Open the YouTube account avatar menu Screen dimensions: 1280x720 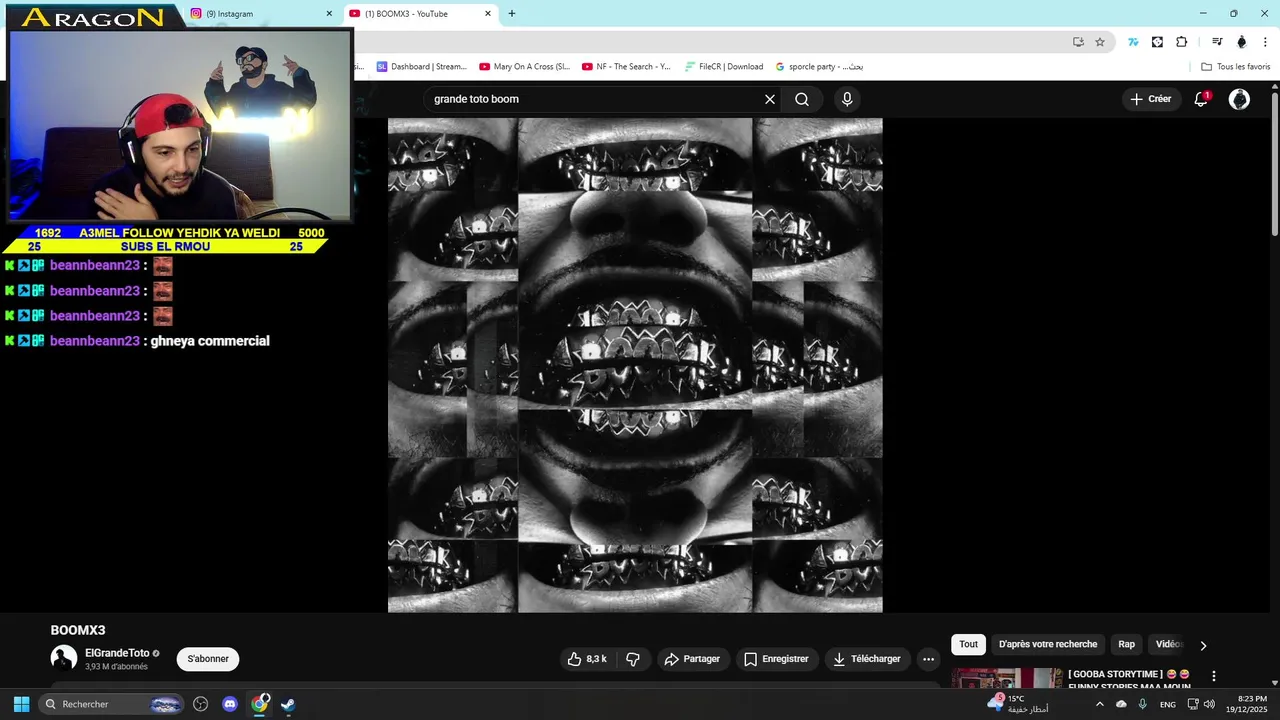[x=1239, y=99]
